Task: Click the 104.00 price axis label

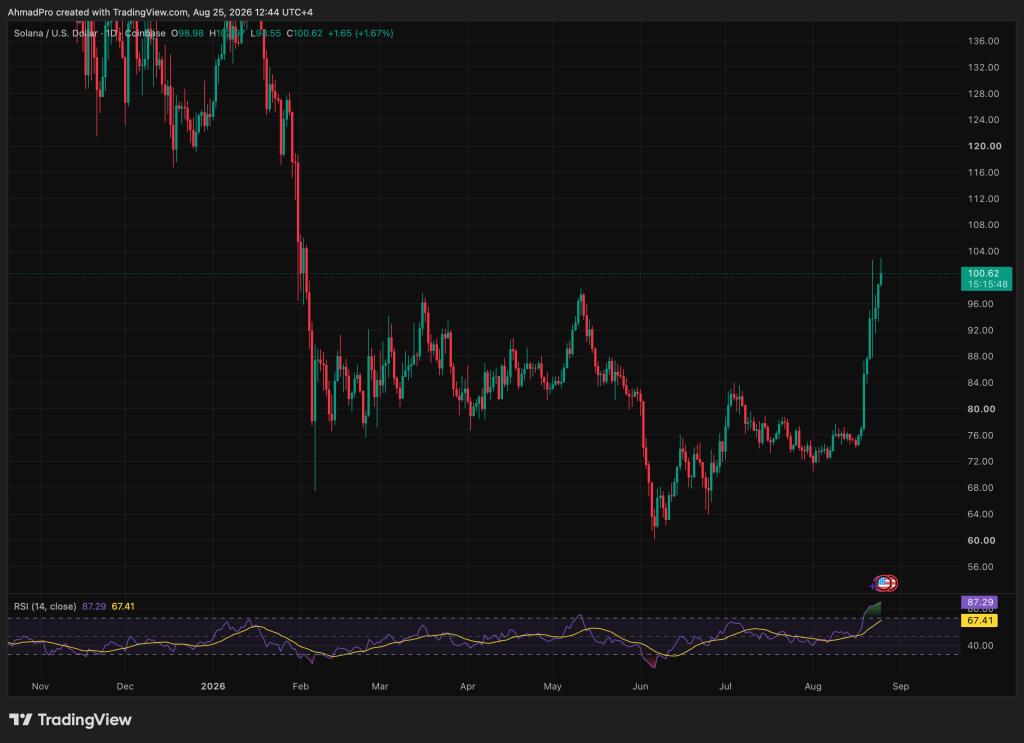Action: coord(983,251)
